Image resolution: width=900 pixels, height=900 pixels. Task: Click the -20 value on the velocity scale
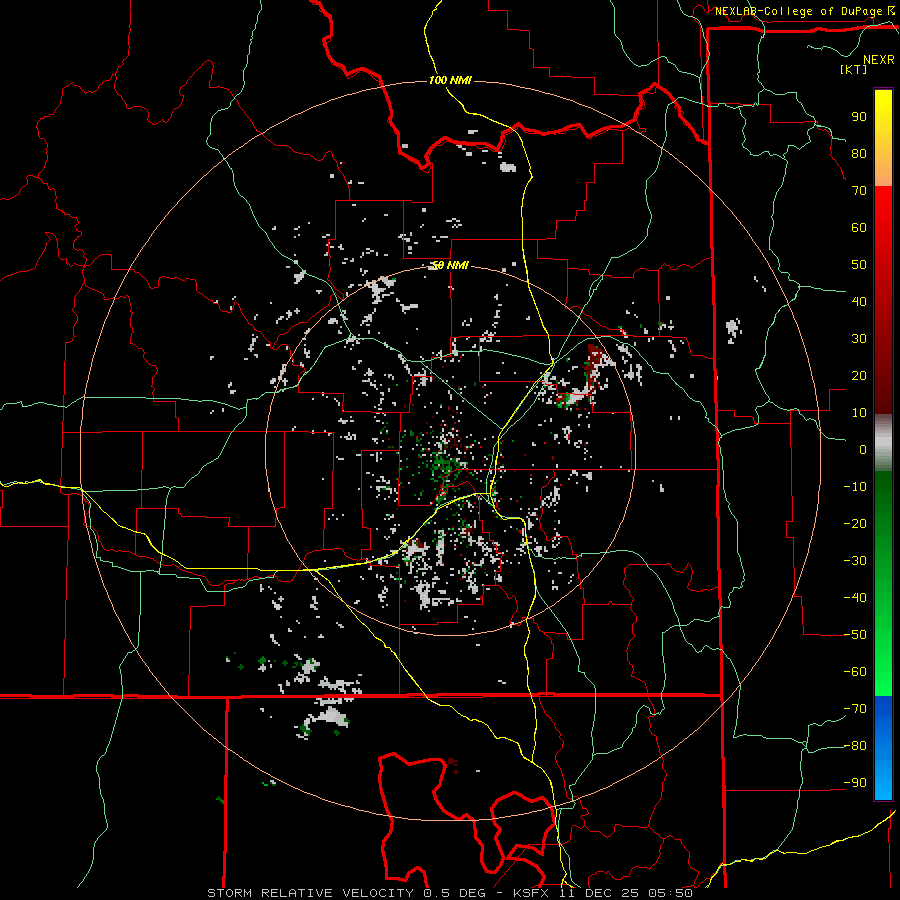pos(855,523)
